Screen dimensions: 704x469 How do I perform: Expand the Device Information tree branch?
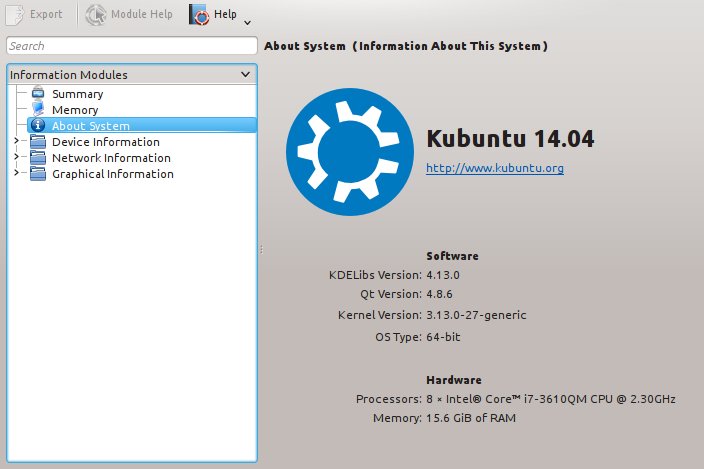click(16, 142)
